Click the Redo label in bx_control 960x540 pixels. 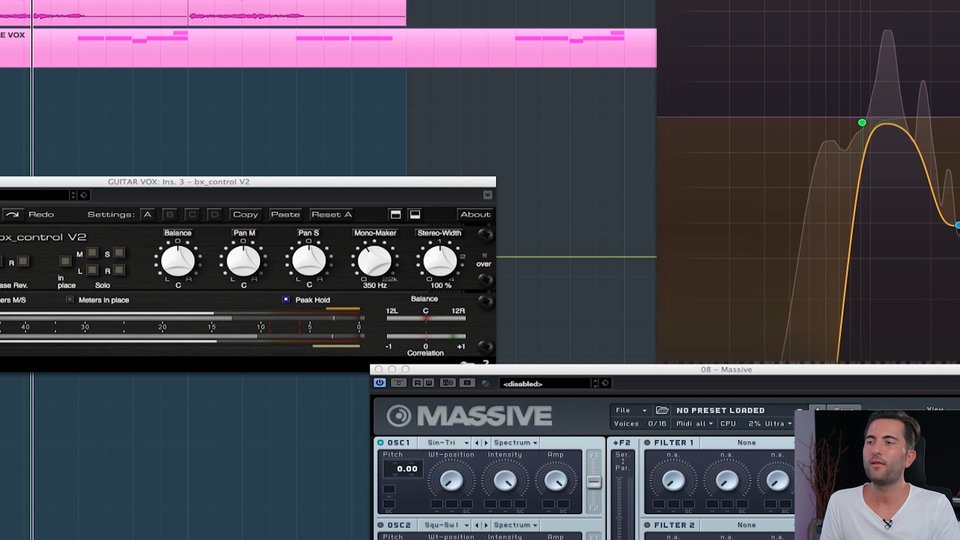(41, 214)
